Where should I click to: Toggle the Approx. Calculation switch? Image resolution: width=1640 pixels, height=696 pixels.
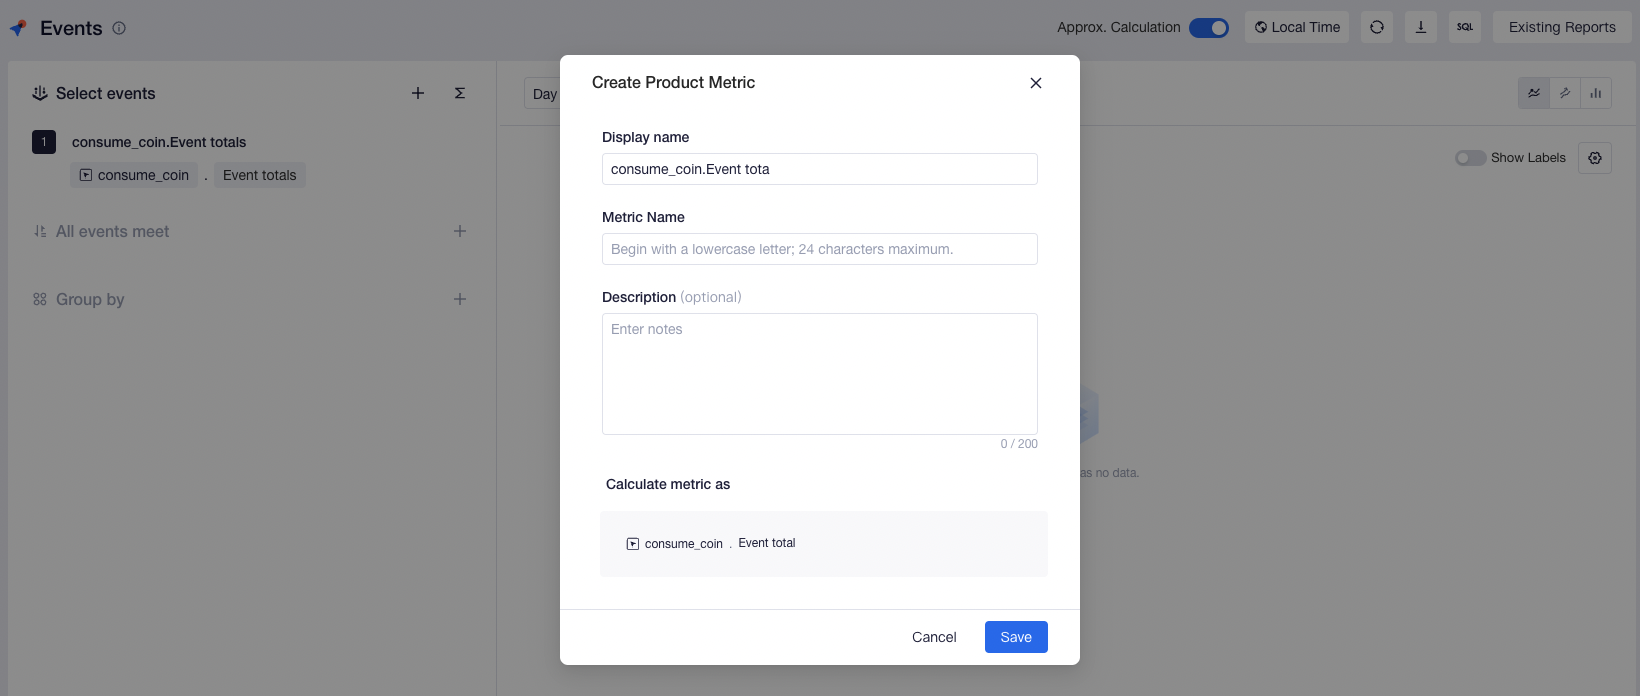point(1209,27)
